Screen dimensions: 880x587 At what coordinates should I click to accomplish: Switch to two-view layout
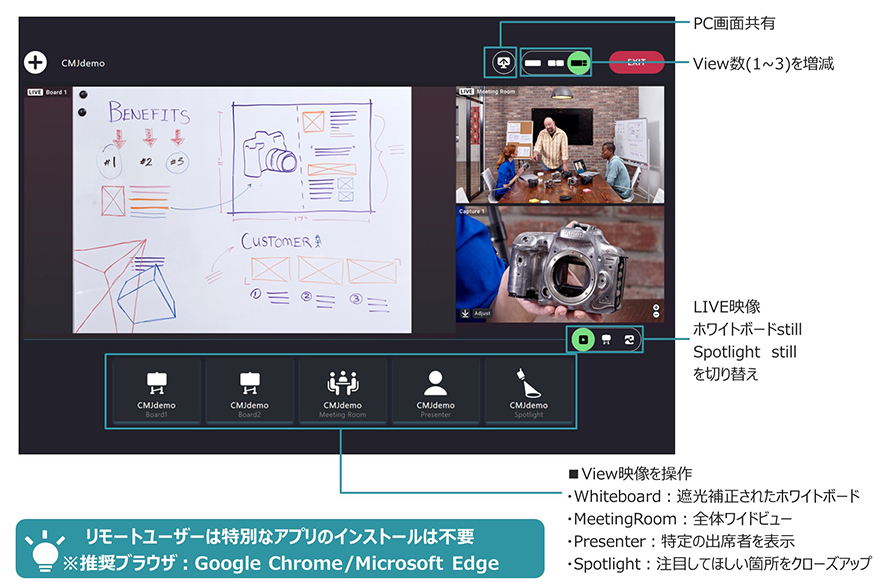555,63
